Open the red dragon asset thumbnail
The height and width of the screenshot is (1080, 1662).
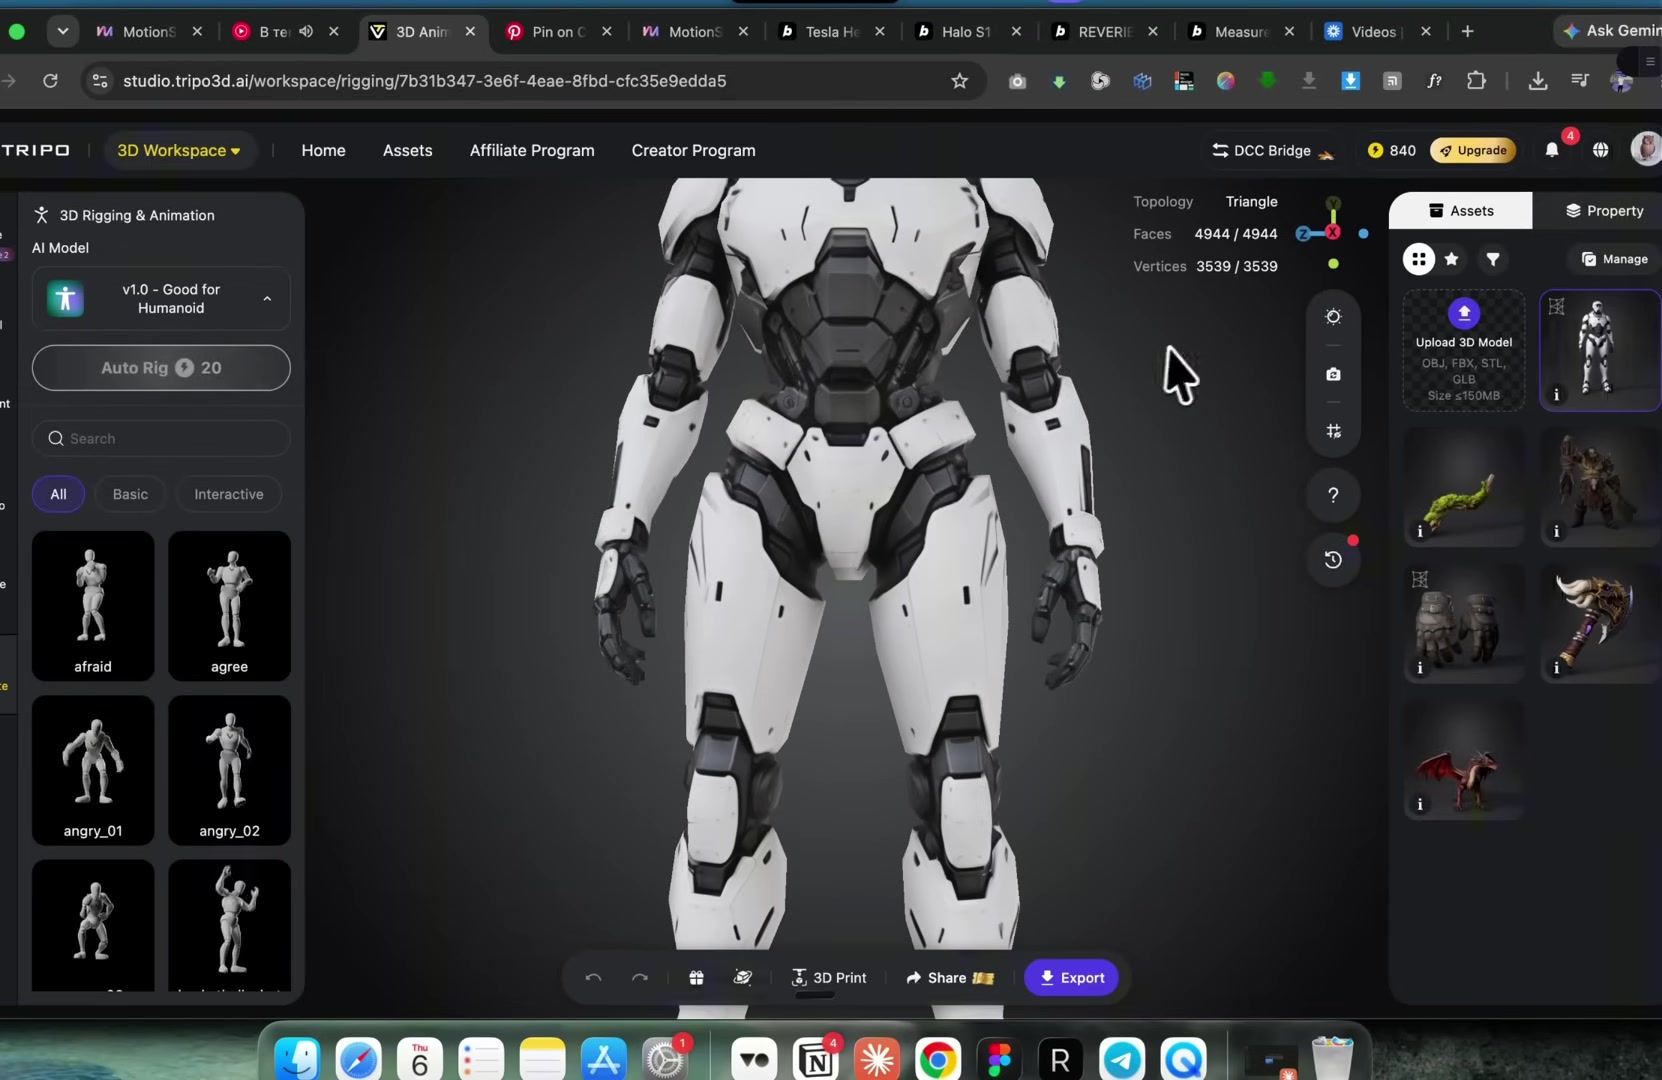click(1464, 760)
